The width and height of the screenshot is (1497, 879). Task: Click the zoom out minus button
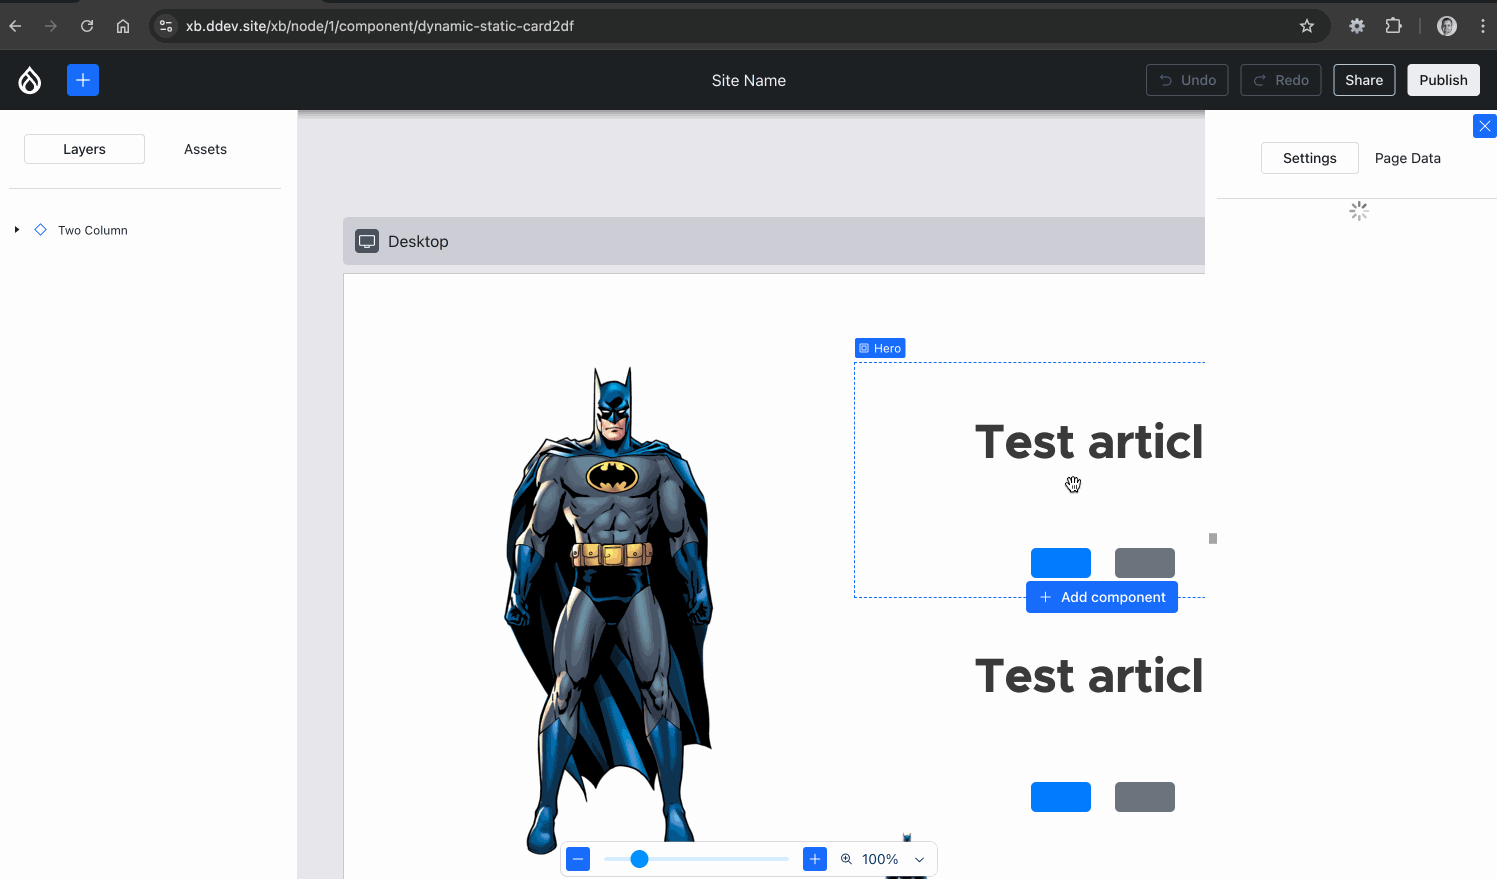578,859
